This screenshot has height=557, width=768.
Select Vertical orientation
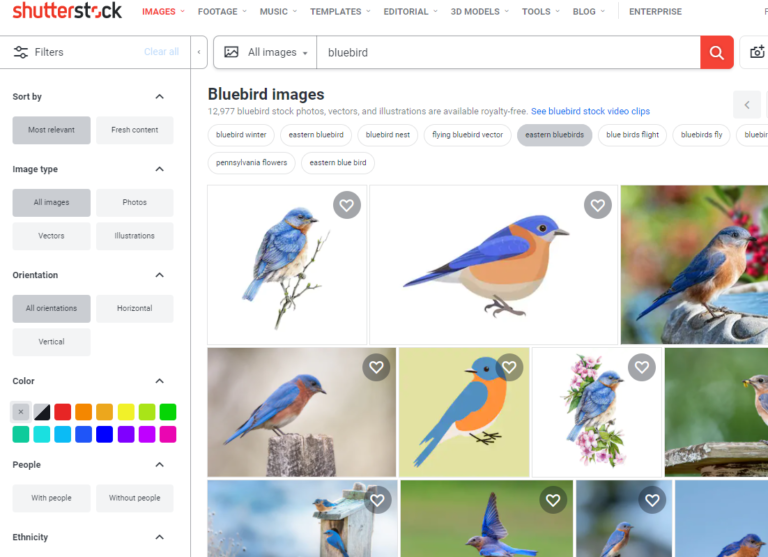[51, 341]
